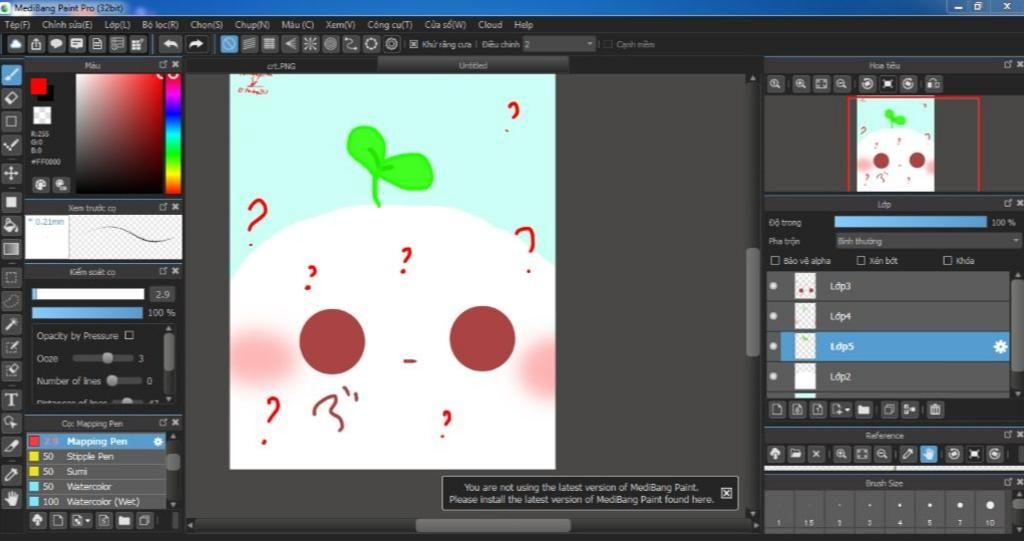This screenshot has height=541, width=1024.
Task: Open the Cloud menu
Action: [490, 25]
